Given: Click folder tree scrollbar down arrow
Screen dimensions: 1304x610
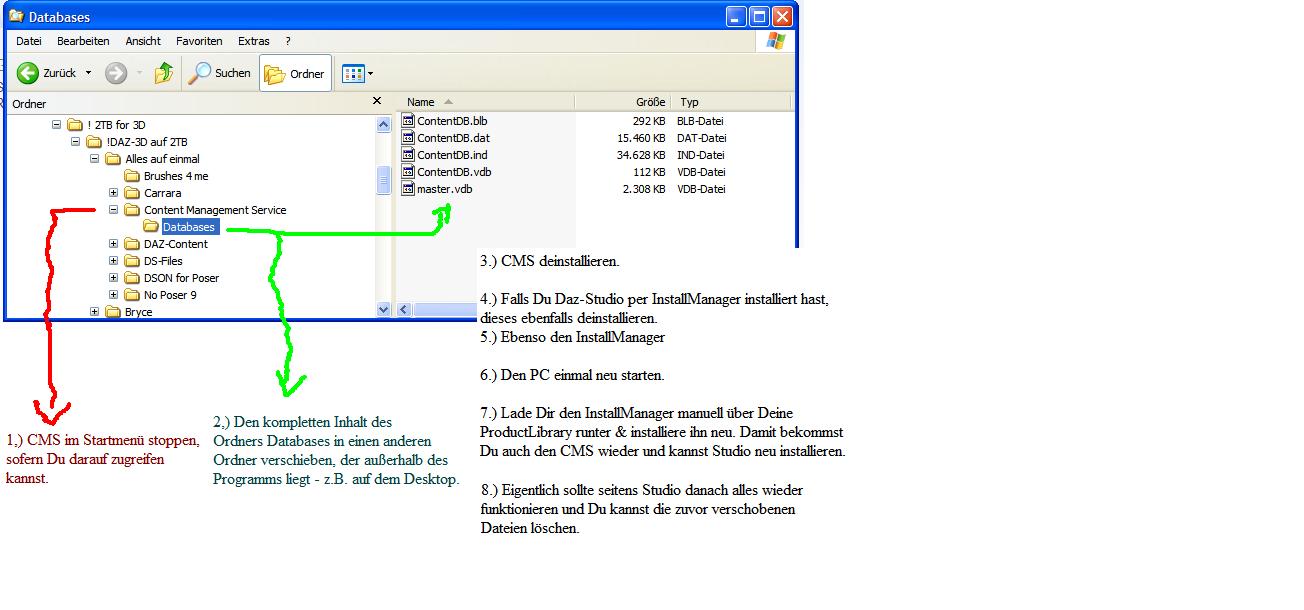Looking at the screenshot, I should click(383, 310).
